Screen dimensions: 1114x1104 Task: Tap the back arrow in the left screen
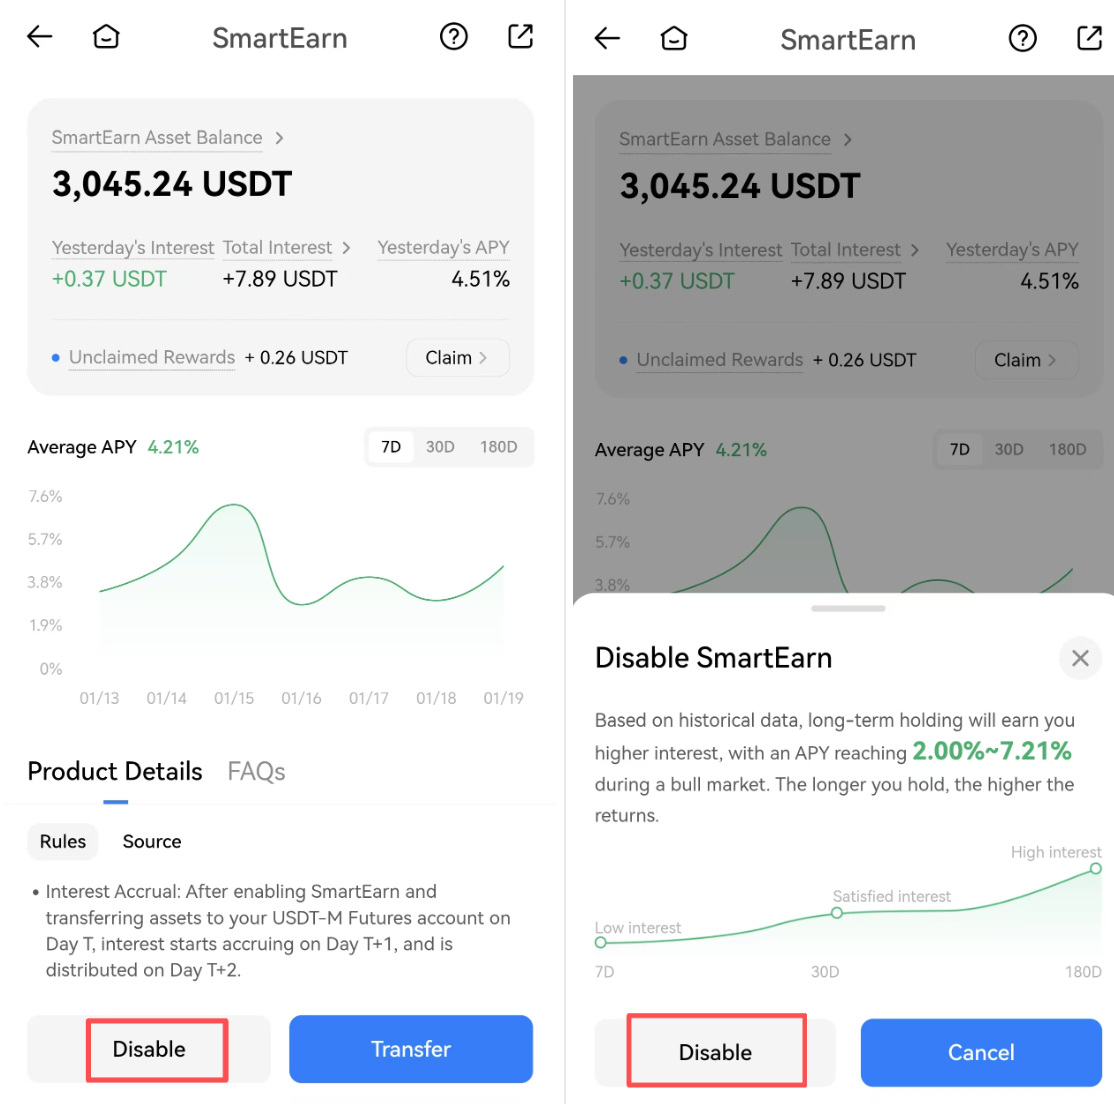tap(40, 38)
